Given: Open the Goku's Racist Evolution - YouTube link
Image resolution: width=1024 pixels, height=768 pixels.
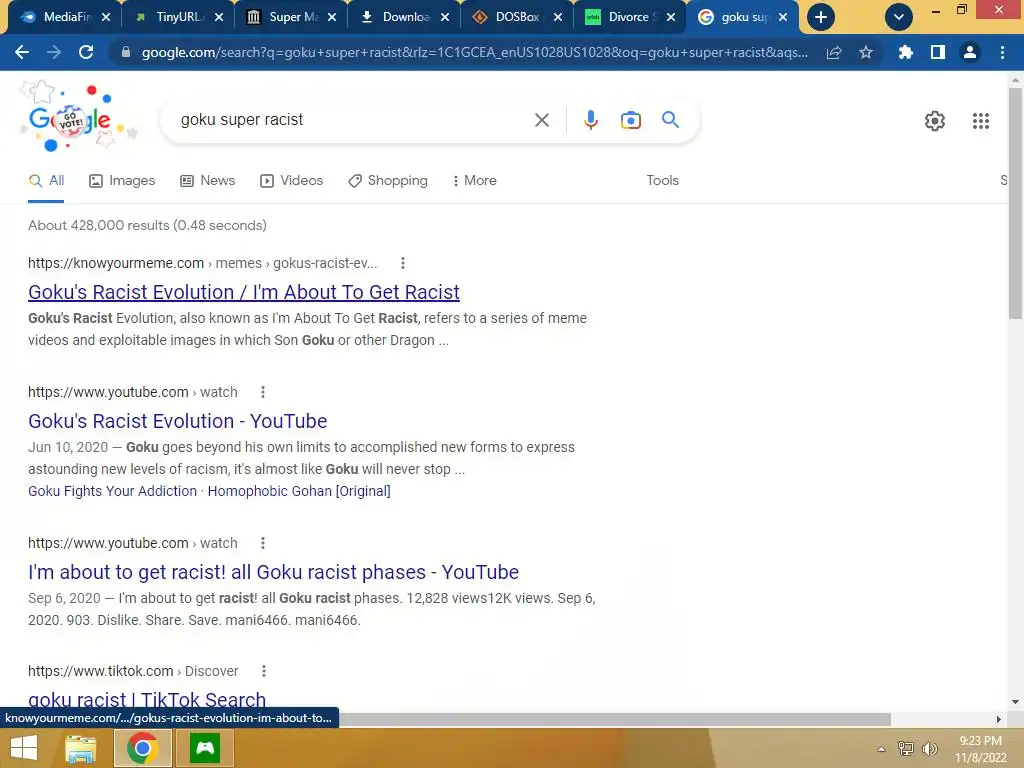Looking at the screenshot, I should [x=178, y=421].
